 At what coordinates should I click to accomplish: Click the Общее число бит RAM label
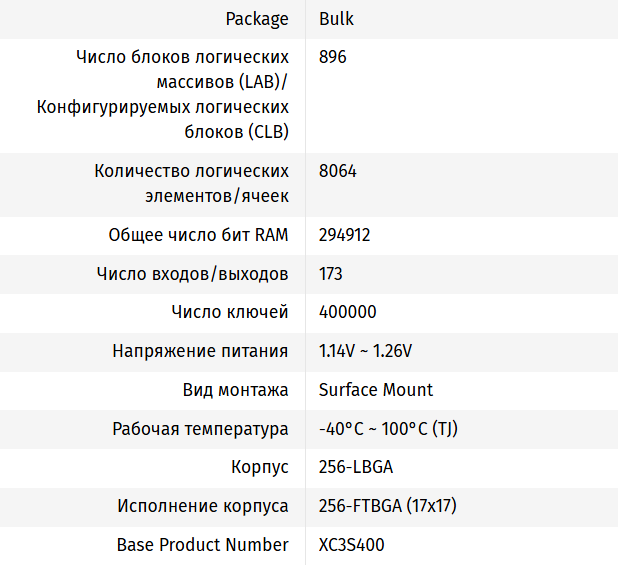click(x=199, y=235)
